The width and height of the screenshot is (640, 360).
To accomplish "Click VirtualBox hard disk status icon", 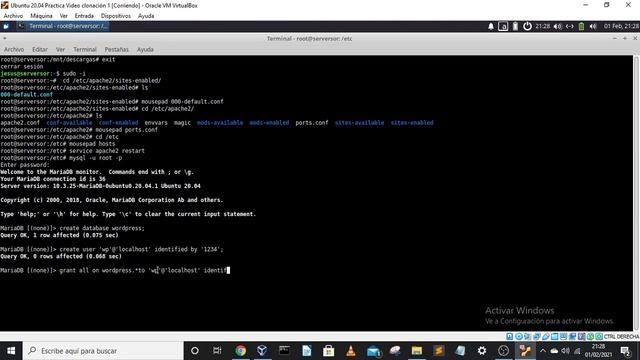I will pyautogui.click(x=510, y=337).
